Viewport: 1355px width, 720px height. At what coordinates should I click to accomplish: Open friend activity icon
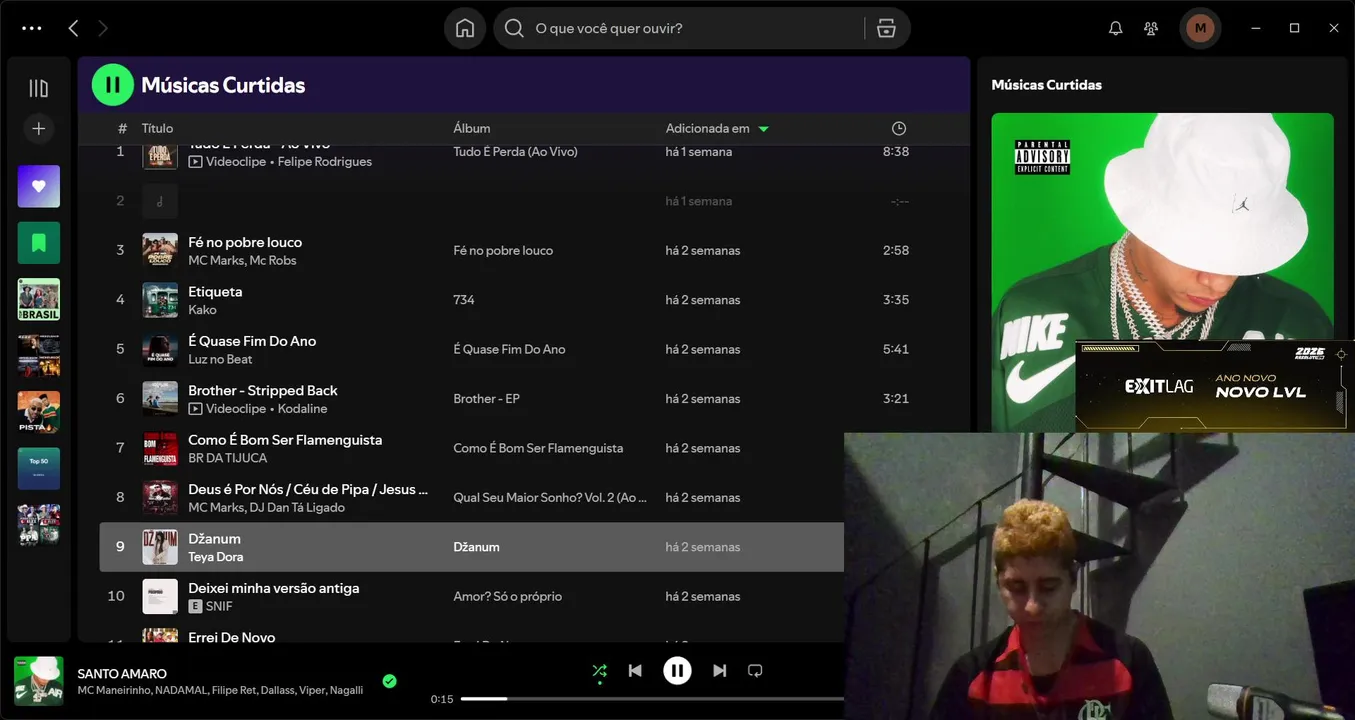[1151, 28]
